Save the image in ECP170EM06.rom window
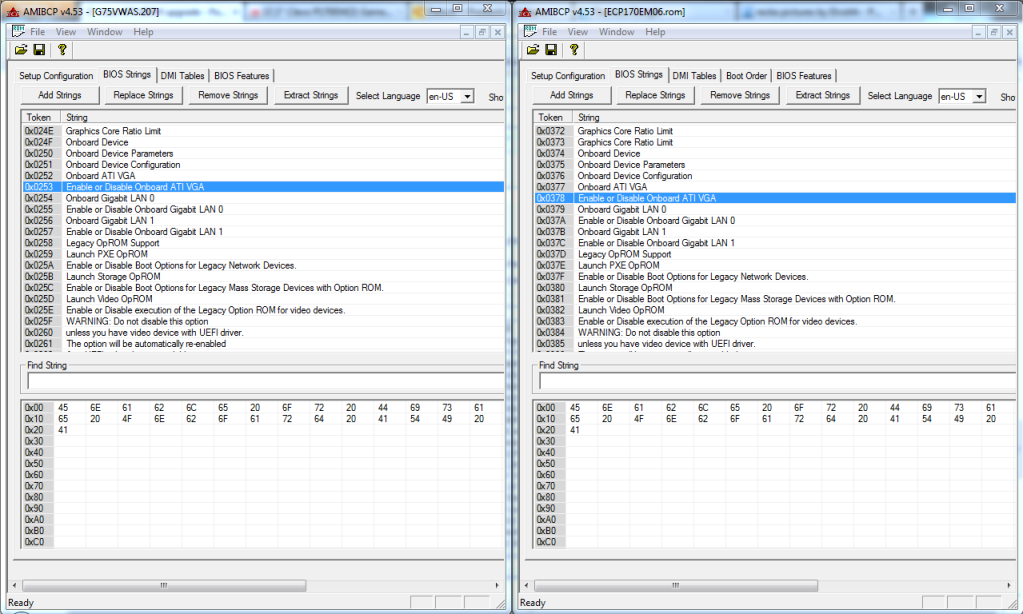 coord(551,50)
